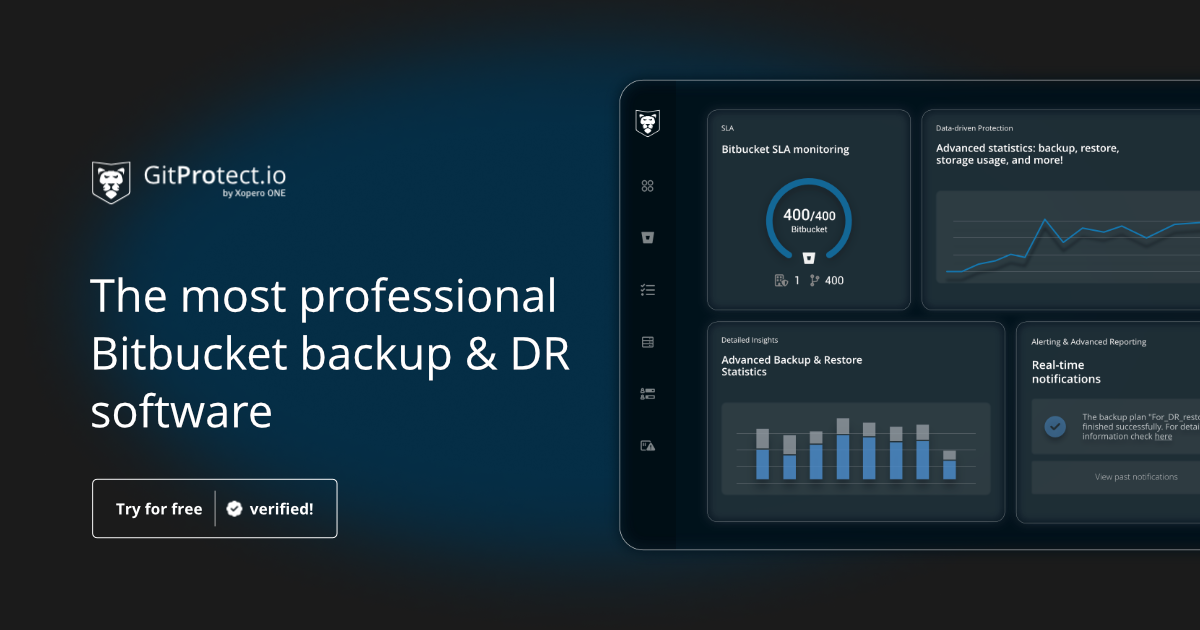The width and height of the screenshot is (1200, 630).
Task: Open the checklist tasks icon in the sidebar
Action: (647, 290)
